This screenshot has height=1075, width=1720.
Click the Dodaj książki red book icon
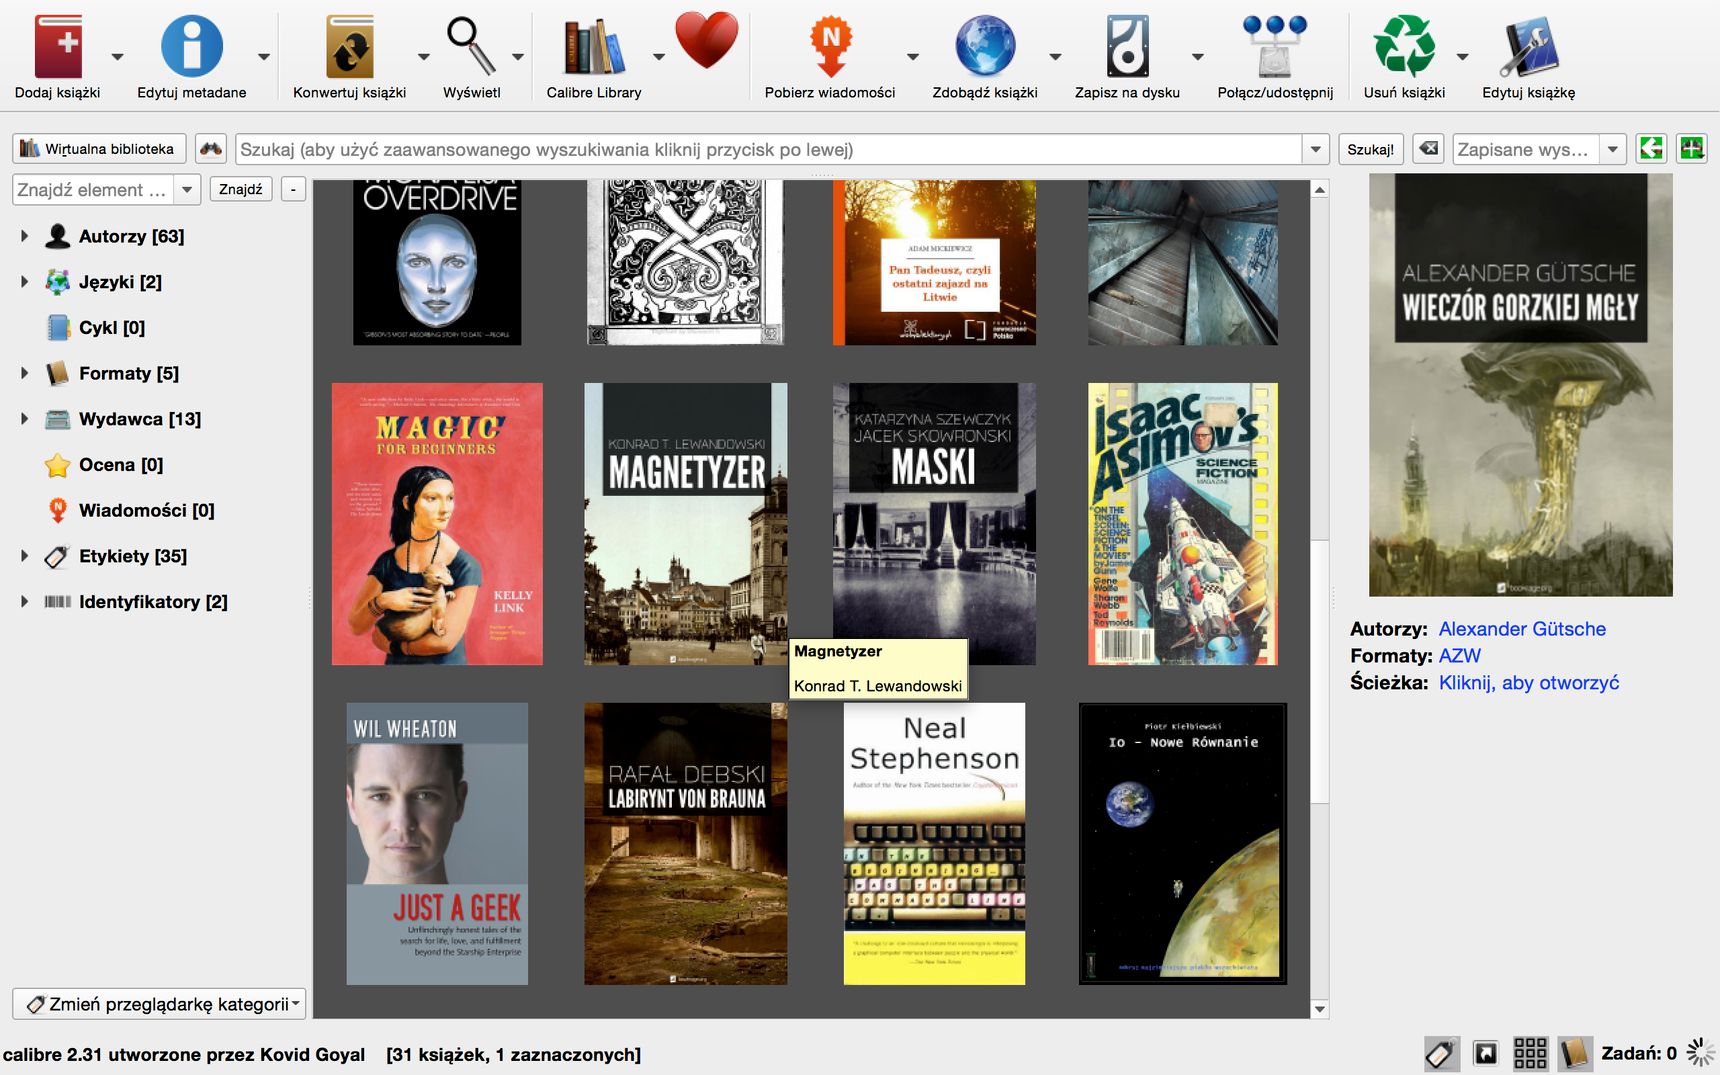pyautogui.click(x=58, y=46)
